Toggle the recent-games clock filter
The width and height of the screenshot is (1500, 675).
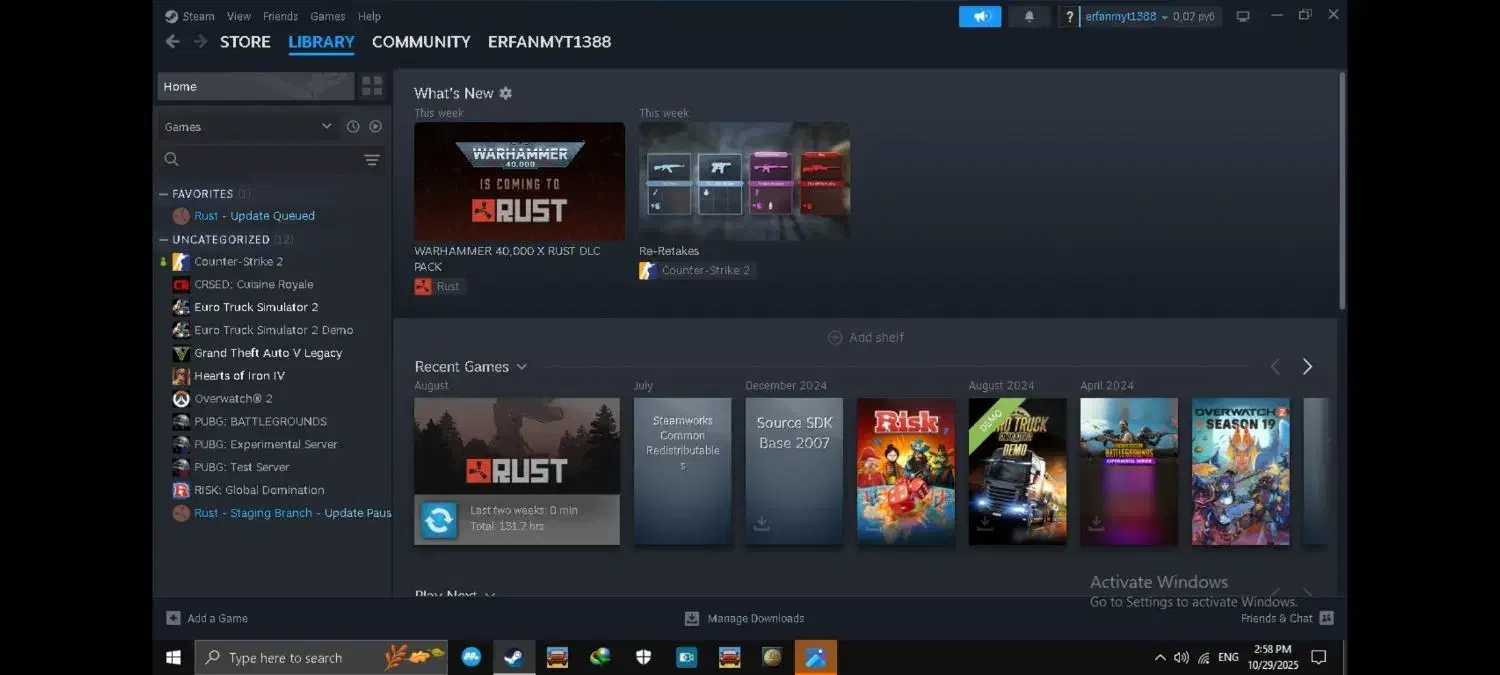[352, 126]
